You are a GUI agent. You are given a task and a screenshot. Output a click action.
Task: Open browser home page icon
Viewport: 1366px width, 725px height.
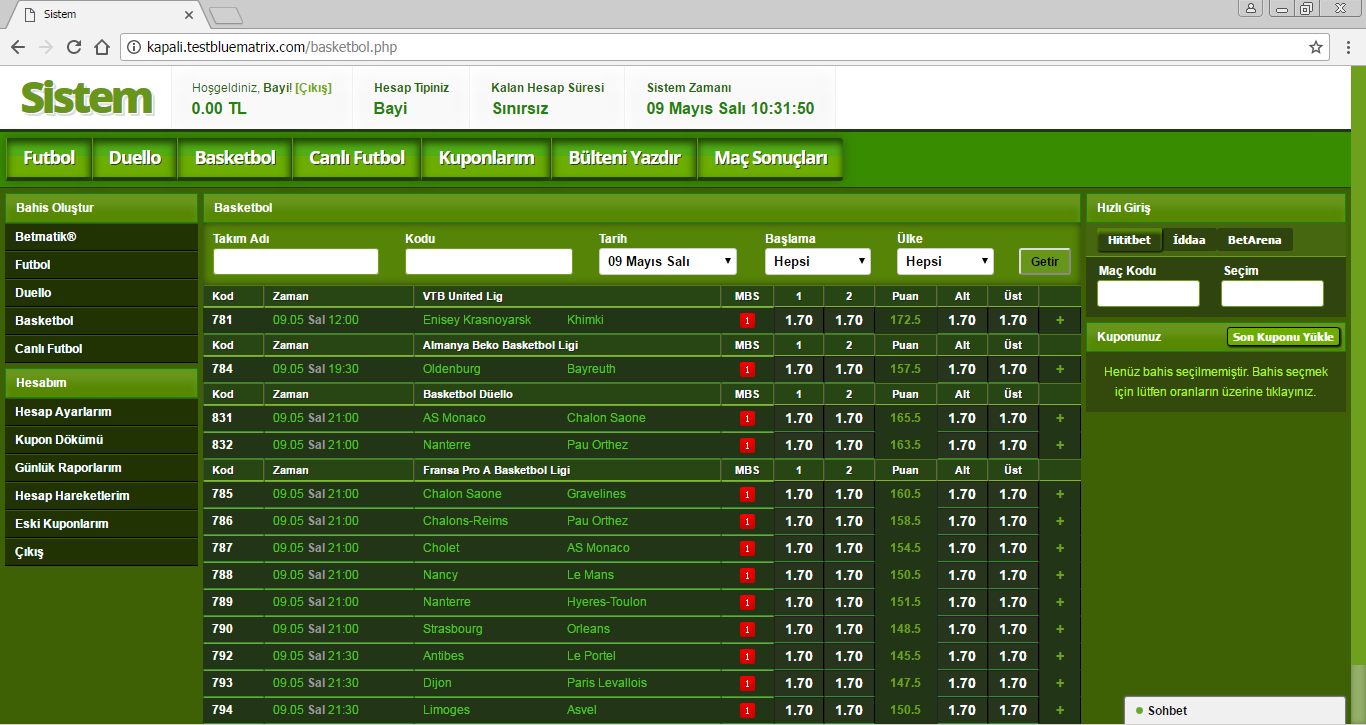pos(101,47)
